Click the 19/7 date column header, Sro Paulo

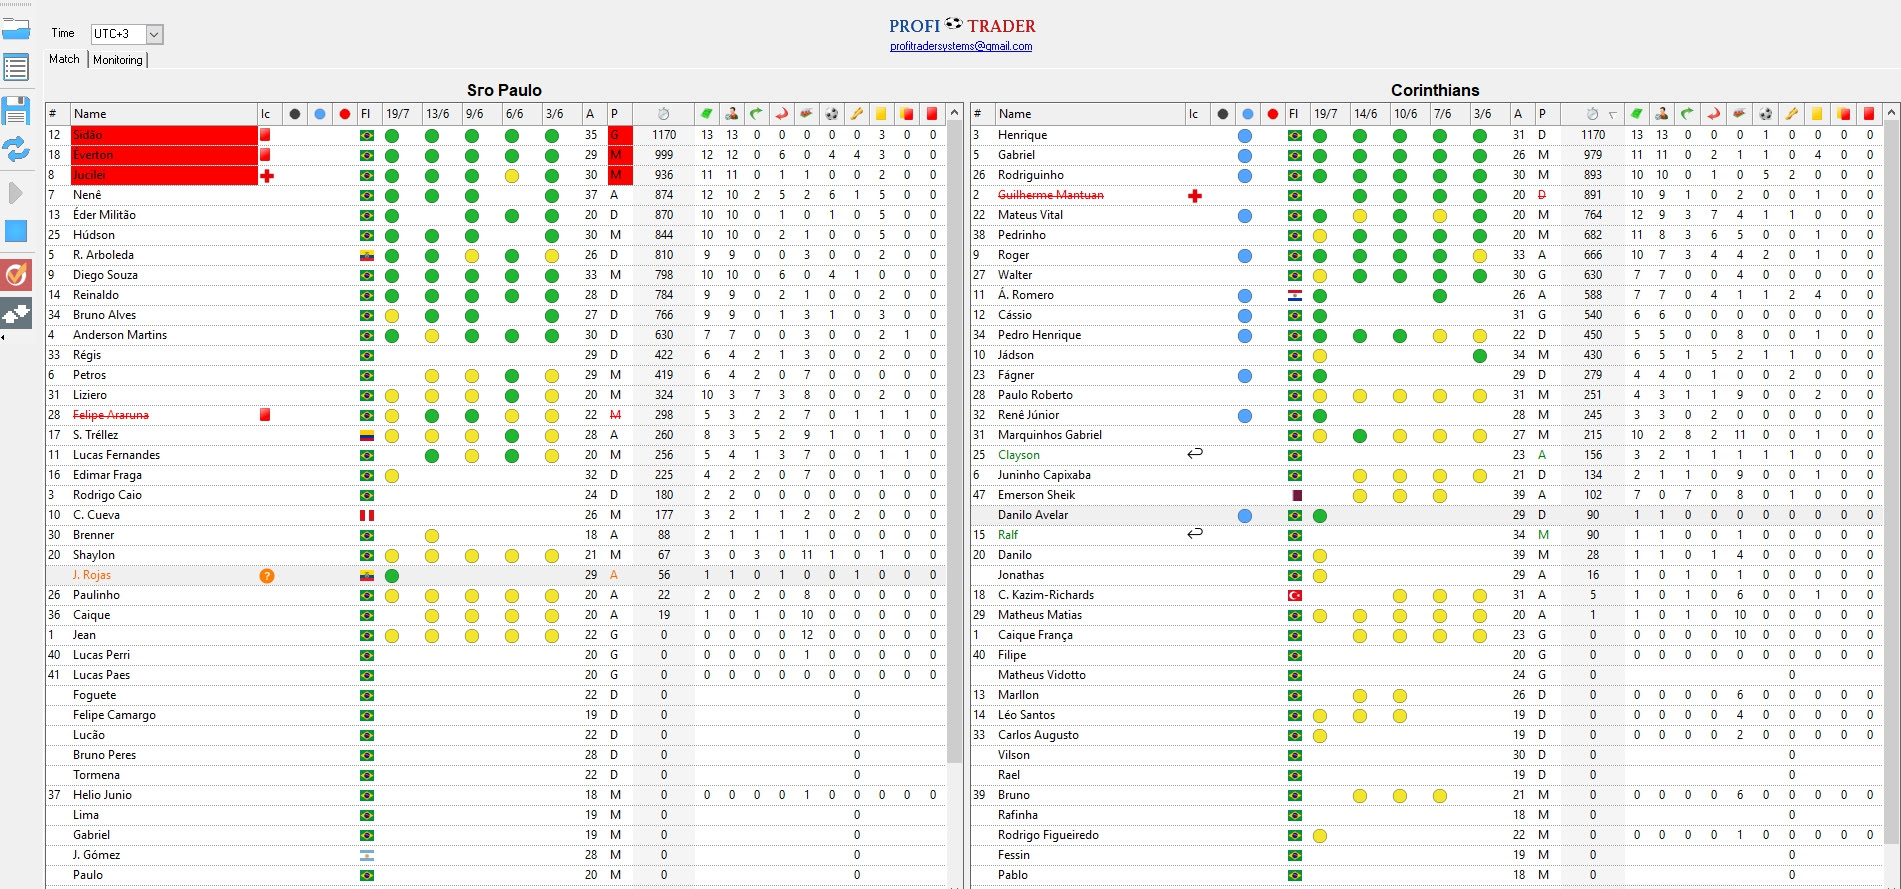[x=402, y=114]
